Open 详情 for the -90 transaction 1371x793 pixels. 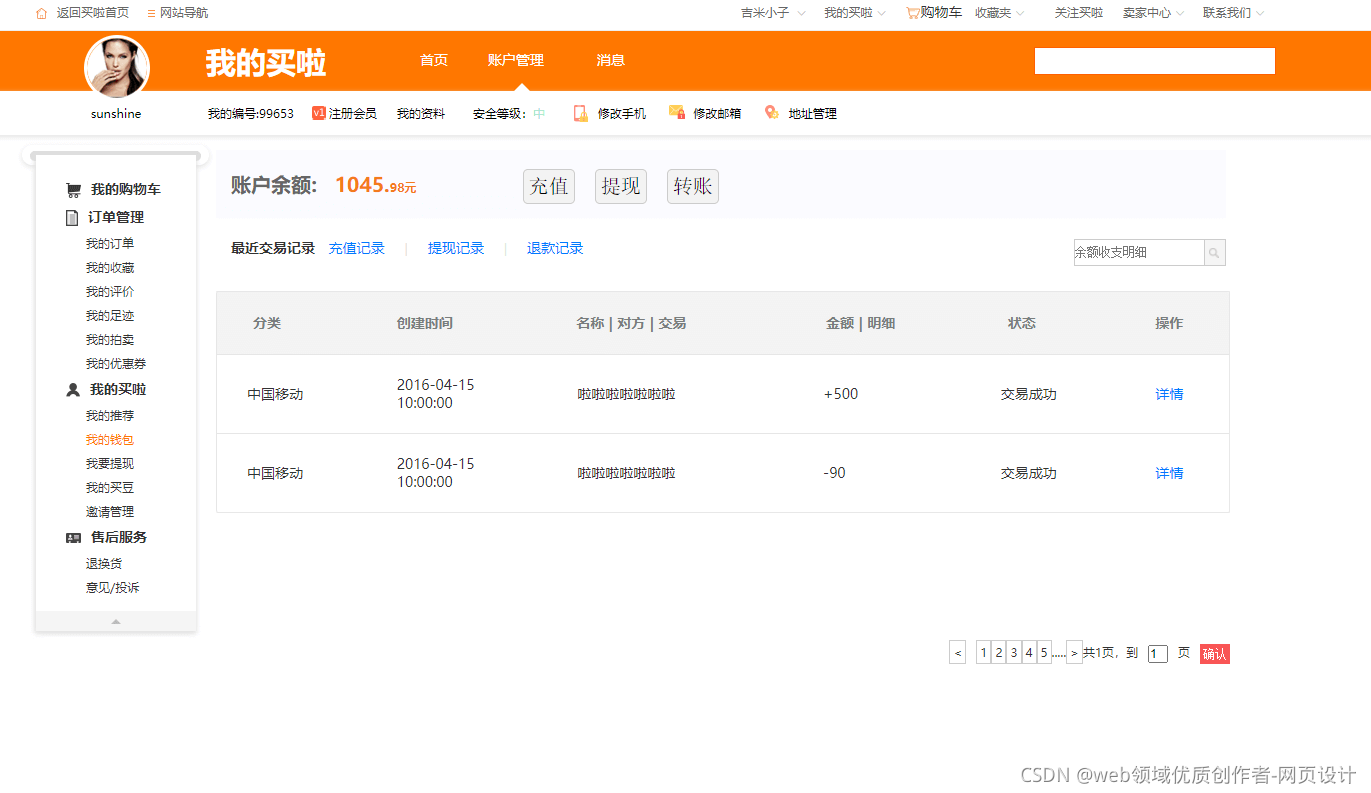click(1169, 473)
